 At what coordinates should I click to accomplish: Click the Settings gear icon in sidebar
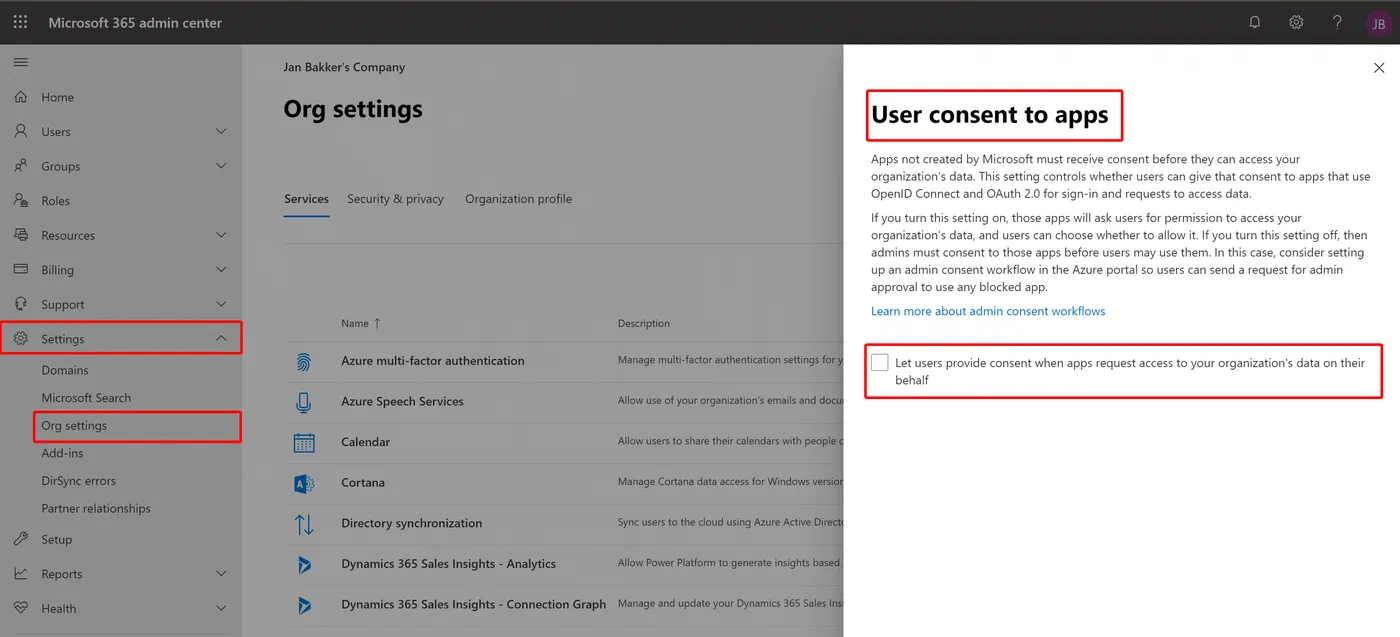click(21, 339)
